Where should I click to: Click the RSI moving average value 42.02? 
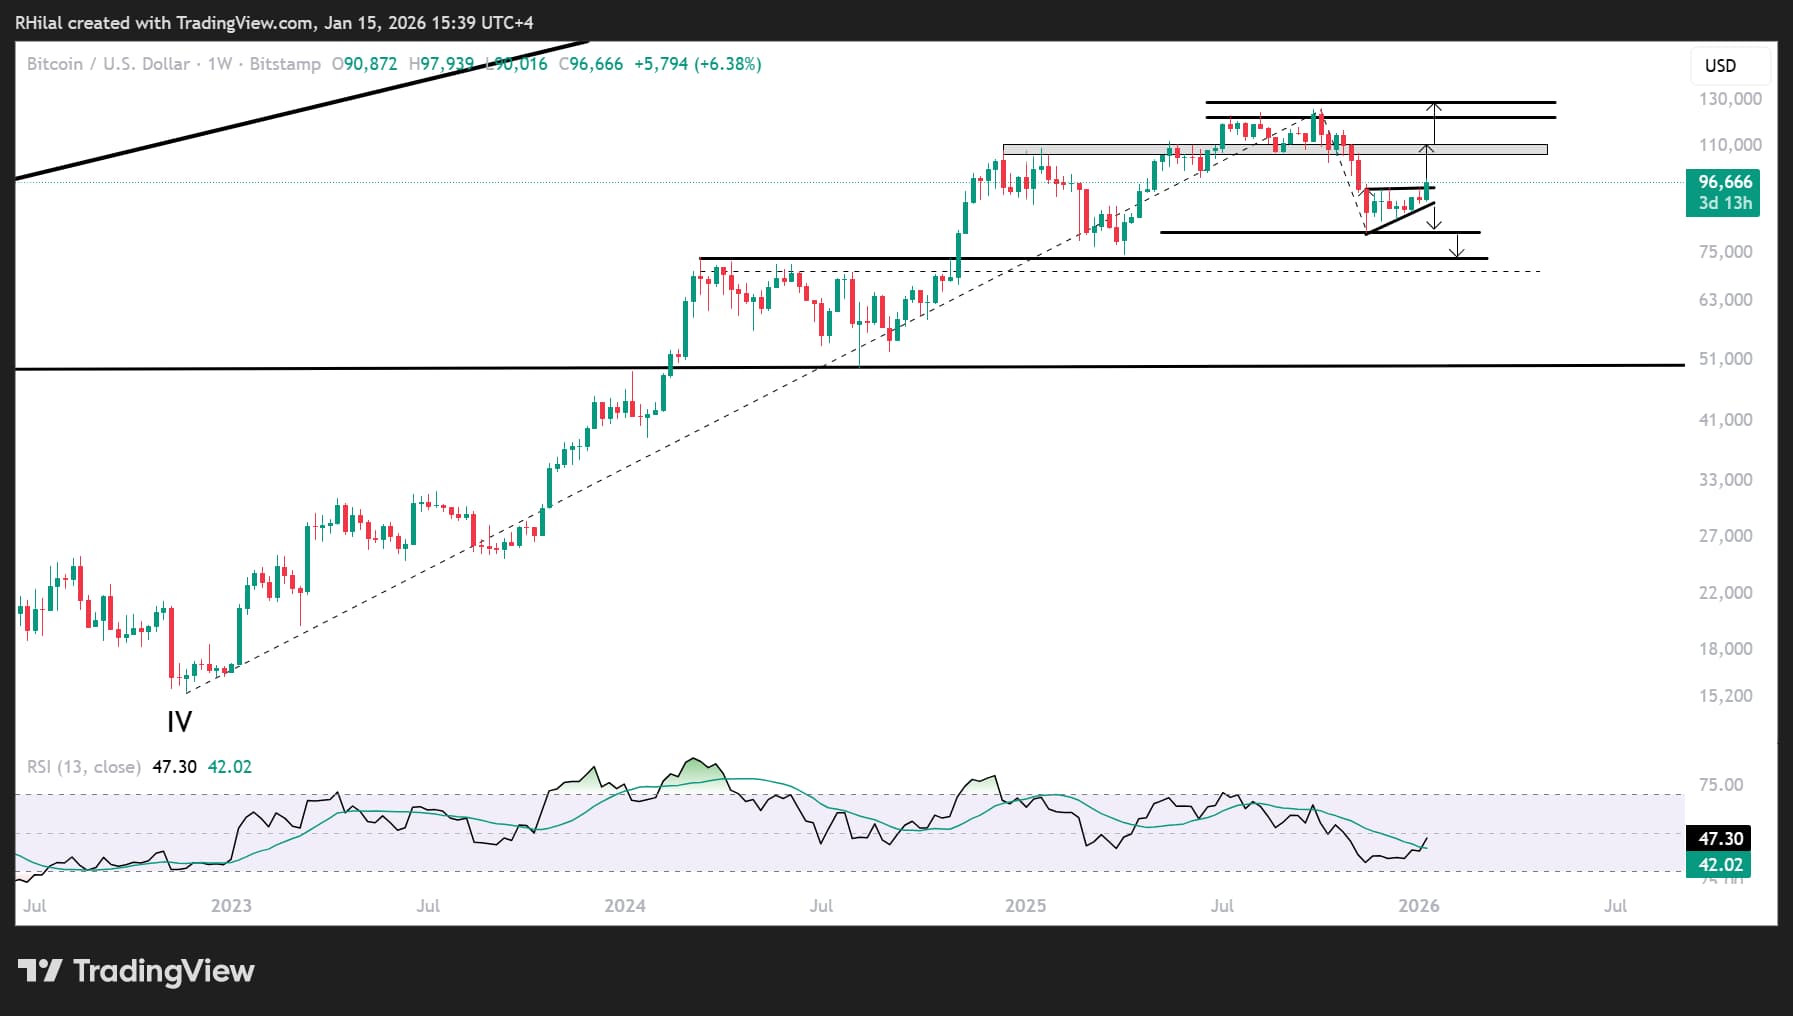coord(1719,864)
